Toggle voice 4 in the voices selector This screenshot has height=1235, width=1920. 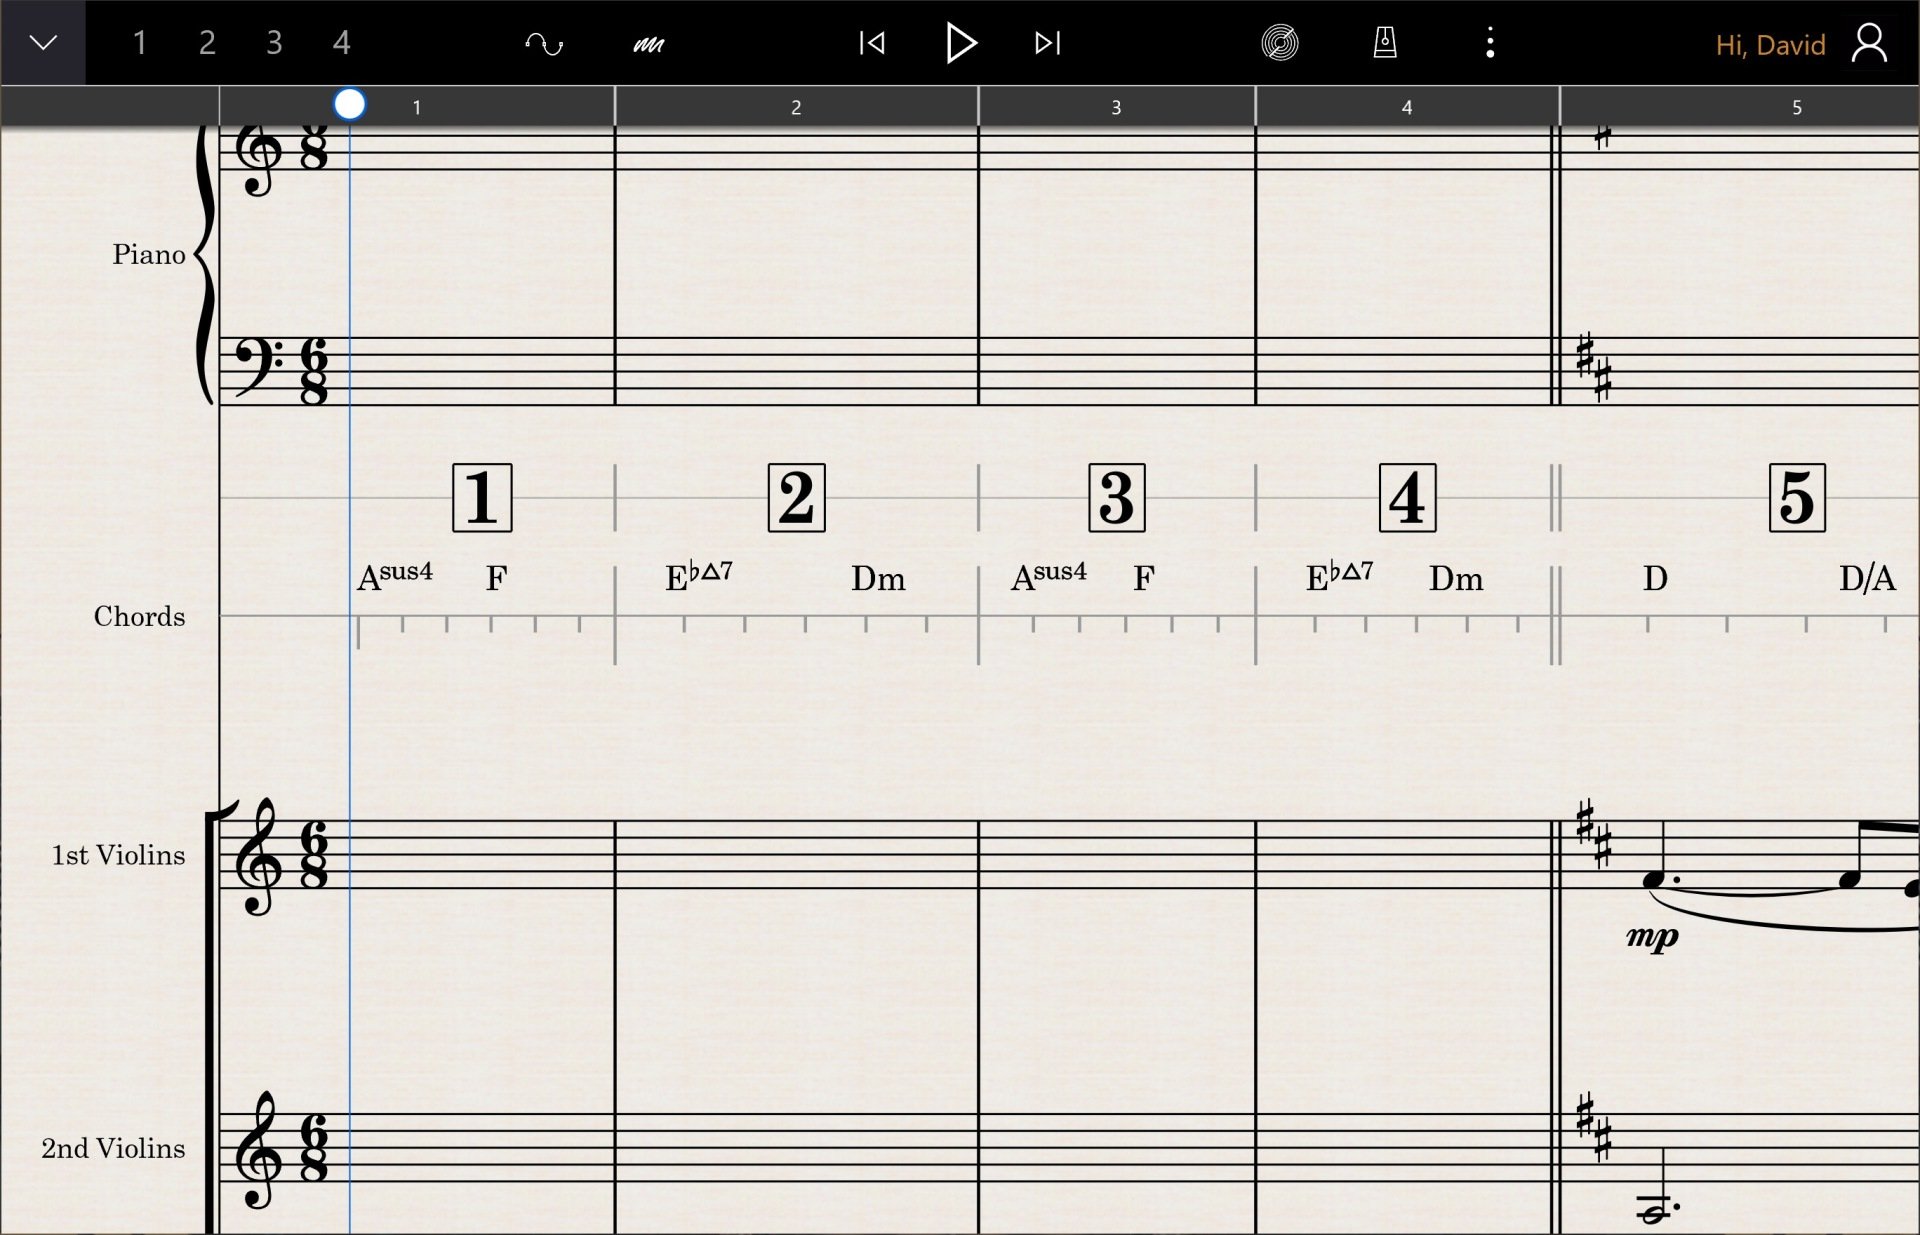pyautogui.click(x=341, y=43)
